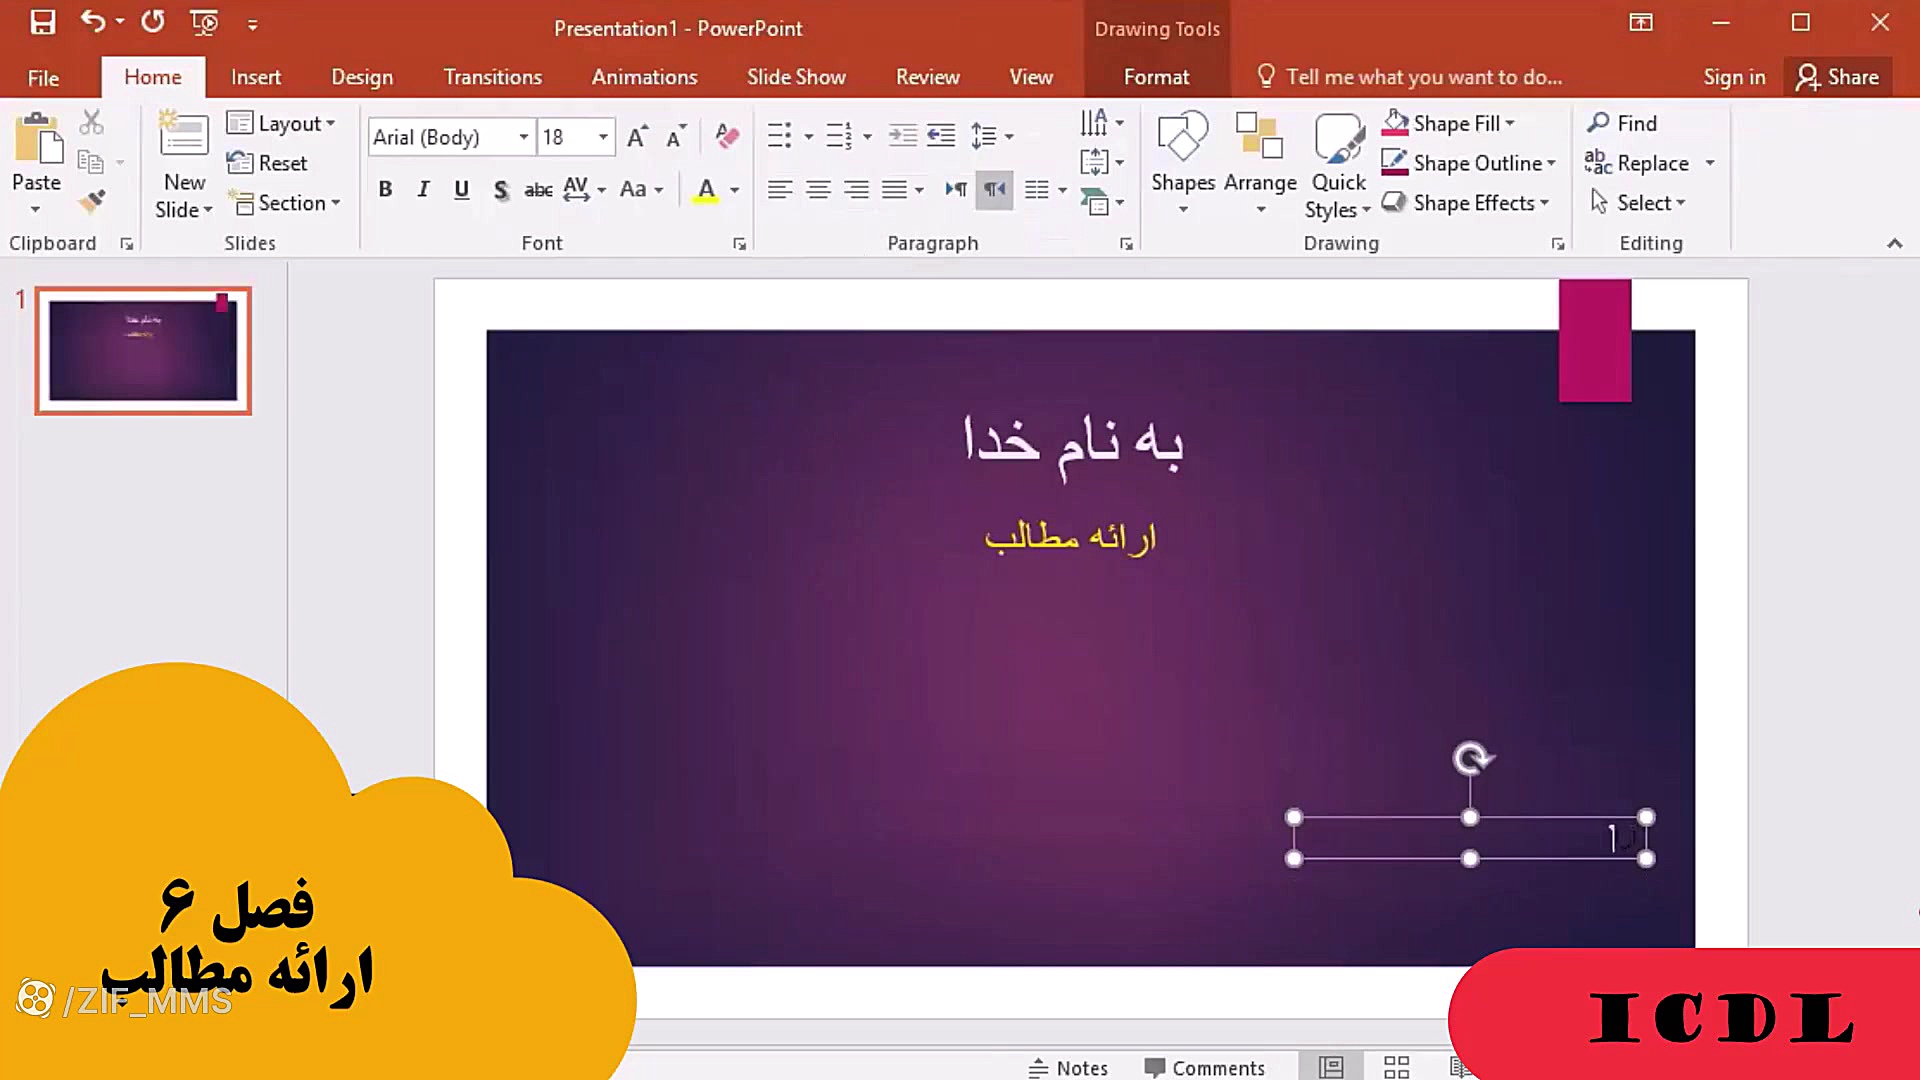The image size is (1920, 1080).
Task: Click the Shape Fill paint bucket swatch
Action: pos(1395,123)
